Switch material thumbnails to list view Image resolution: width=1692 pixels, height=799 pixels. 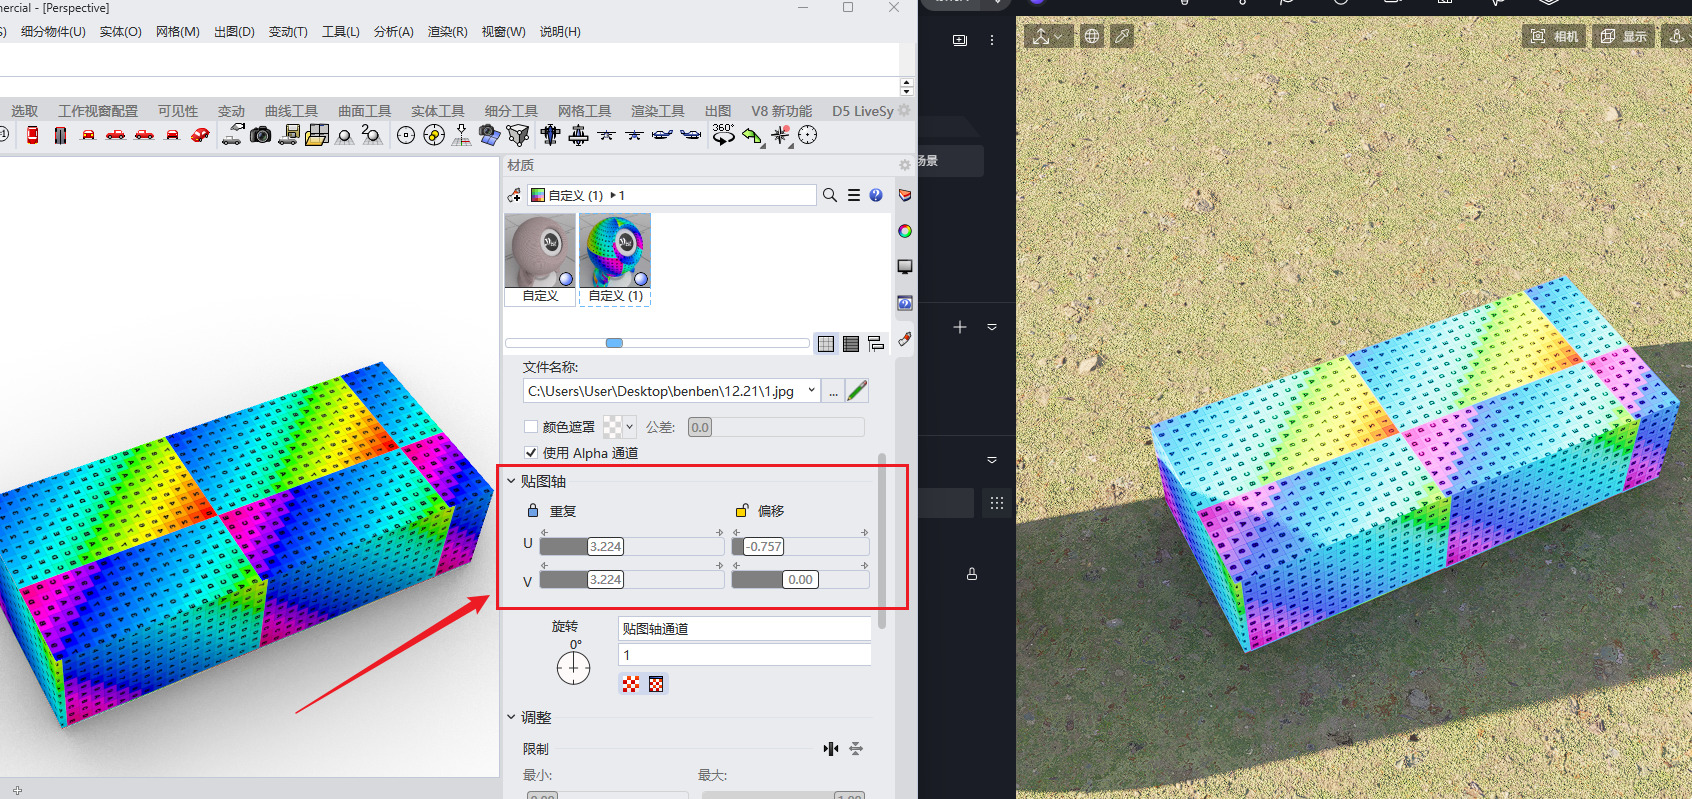[x=851, y=344]
